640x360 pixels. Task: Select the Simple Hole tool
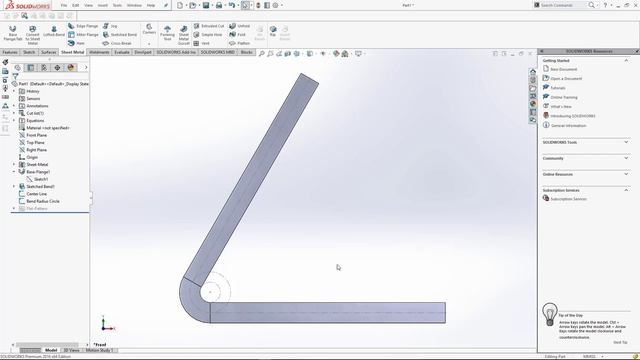point(208,35)
